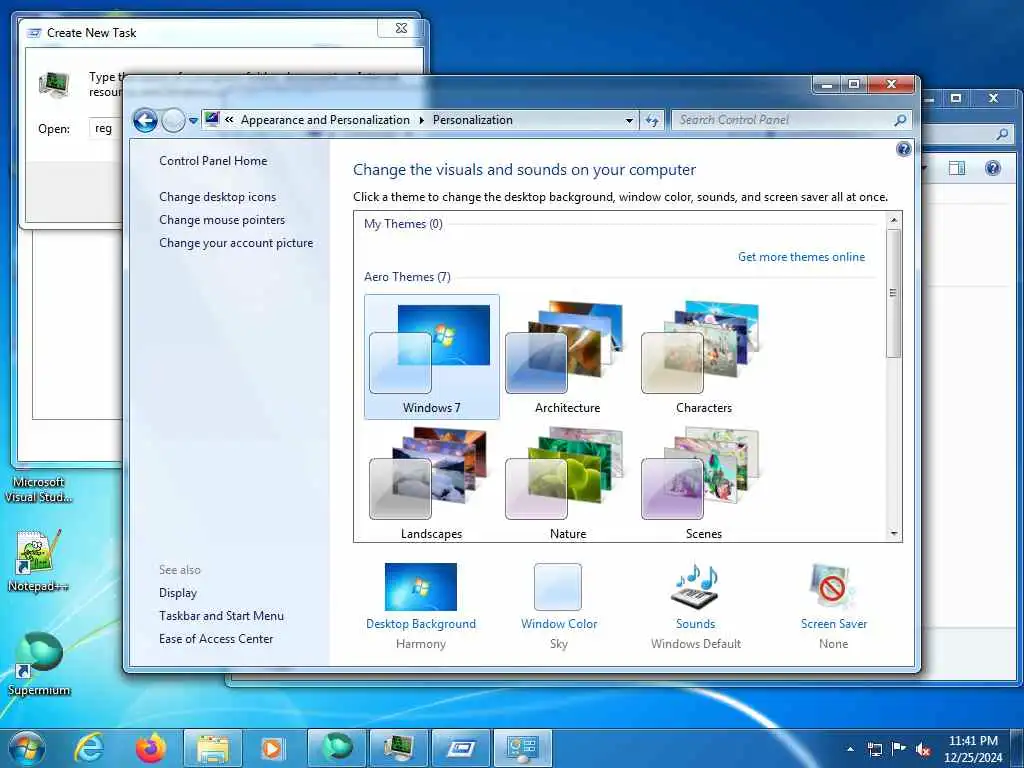Screen dimensions: 1024x768
Task: Open Screen Saver settings icon
Action: click(x=832, y=586)
